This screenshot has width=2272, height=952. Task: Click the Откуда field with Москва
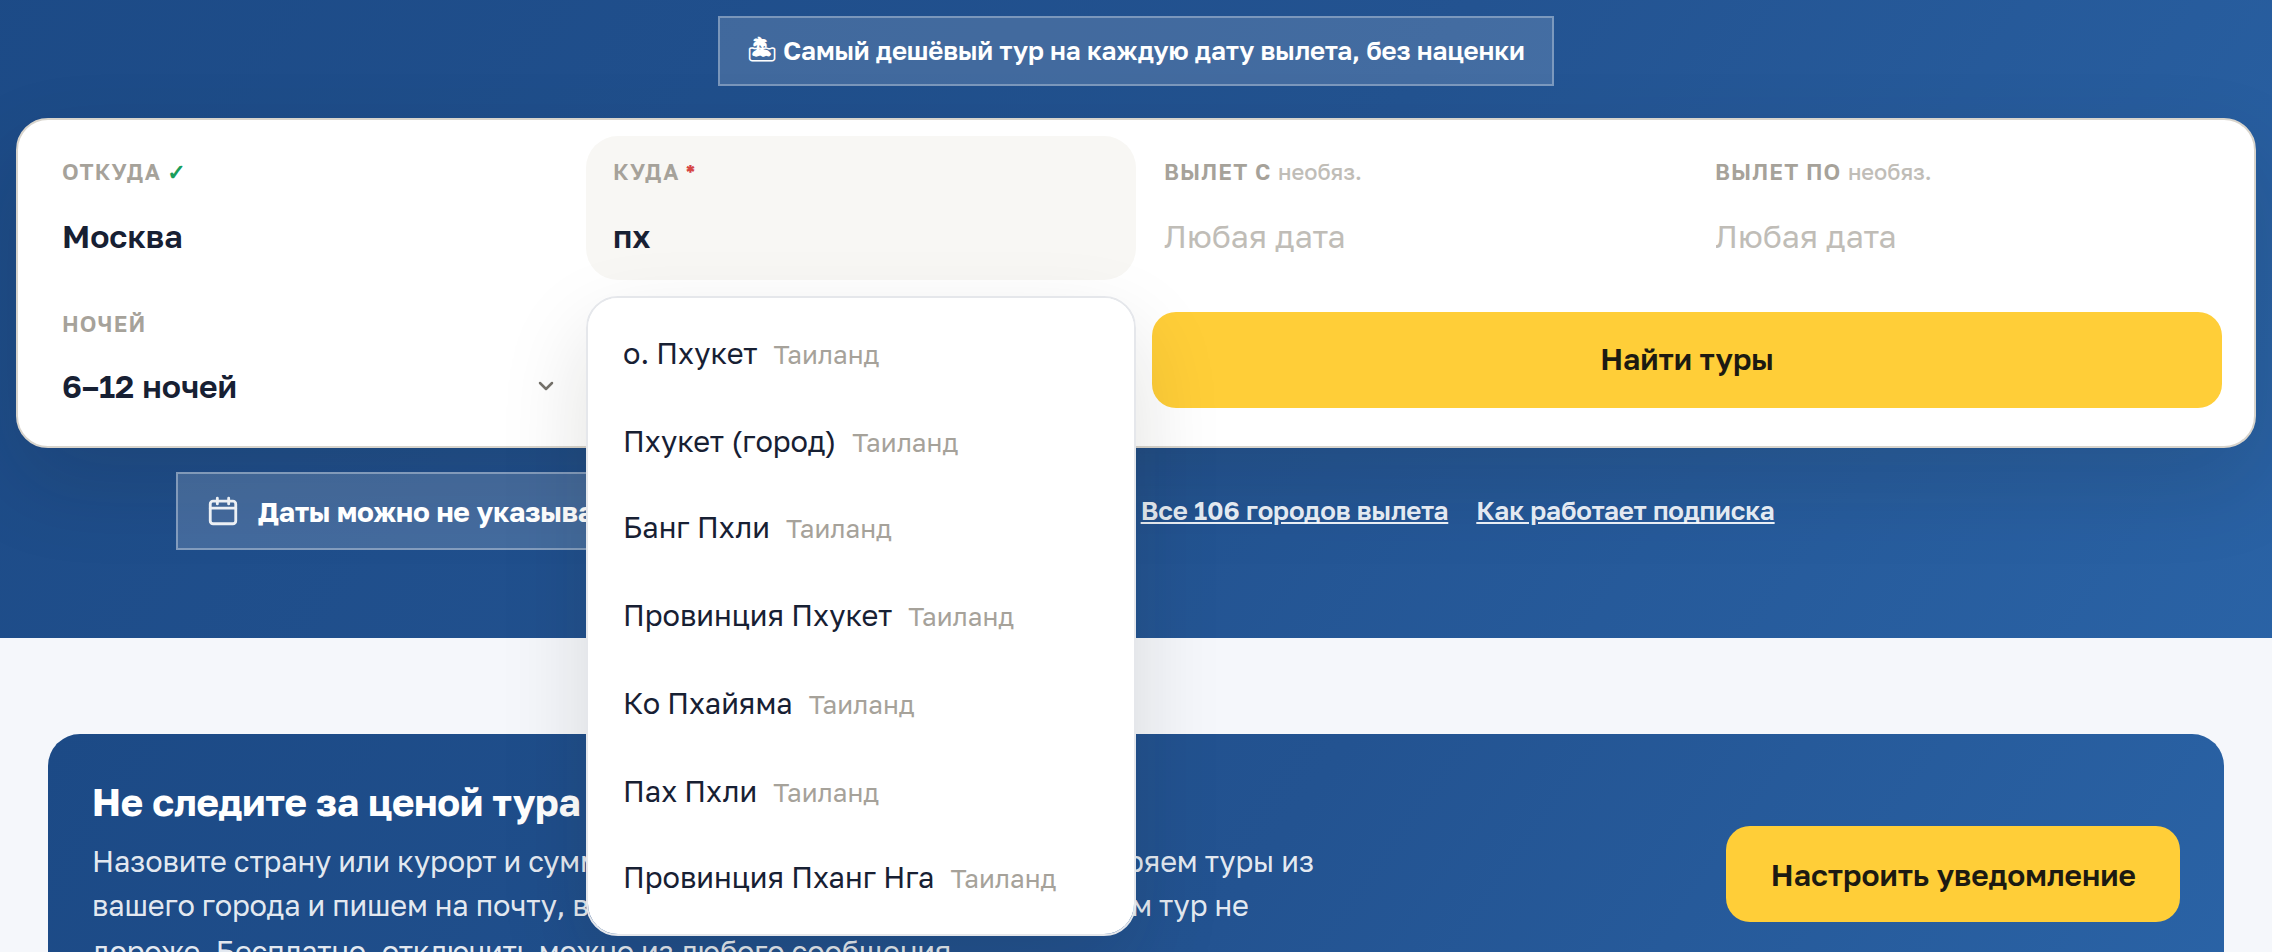(310, 208)
